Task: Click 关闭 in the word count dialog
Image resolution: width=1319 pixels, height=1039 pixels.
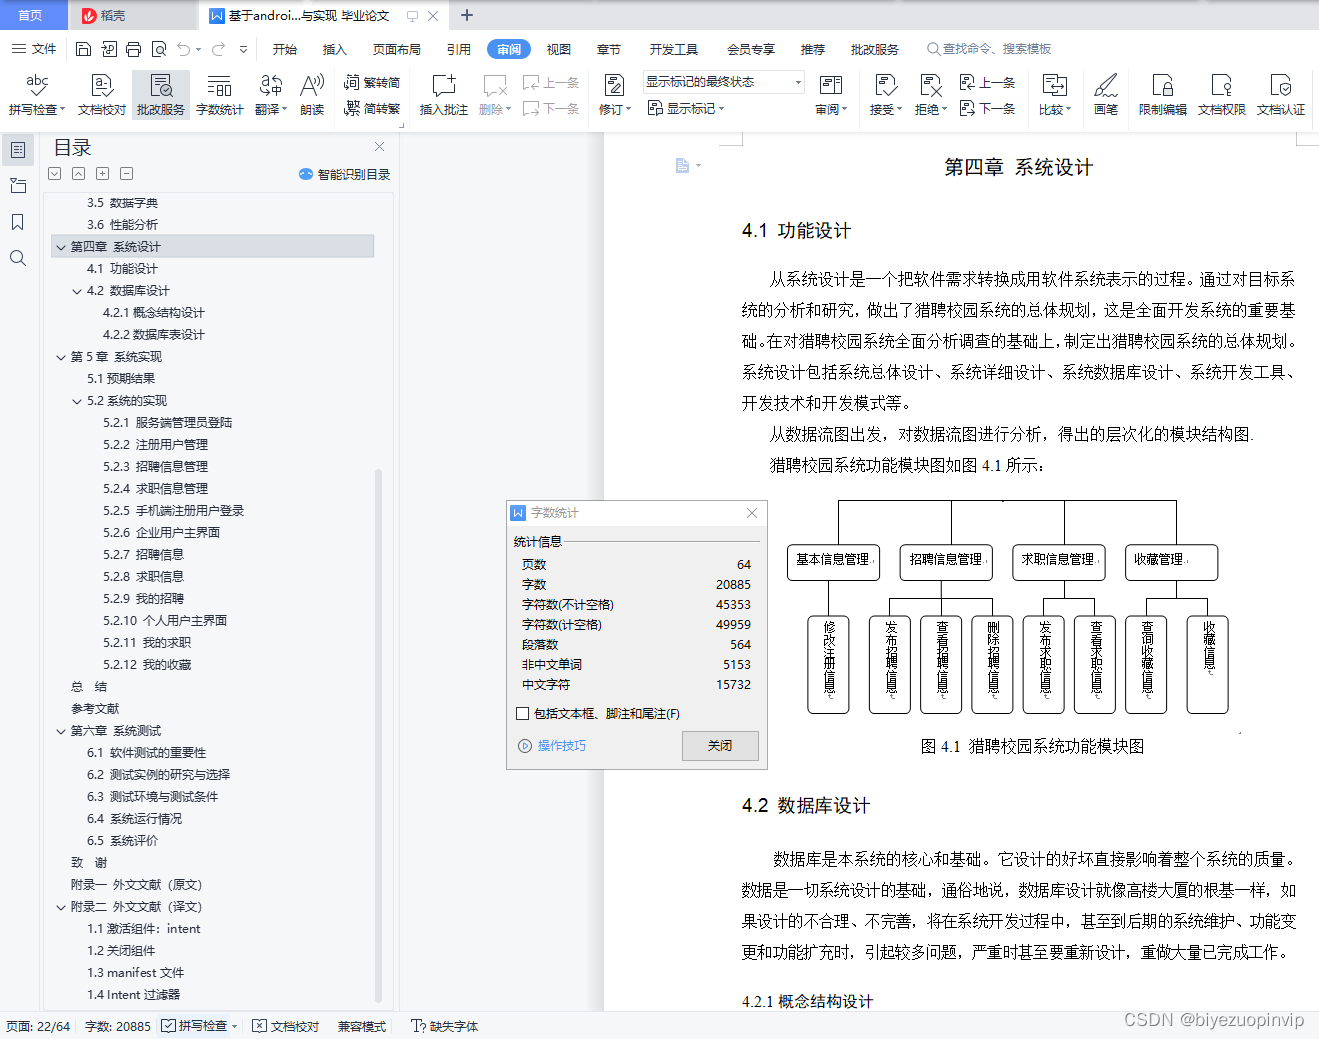Action: click(x=720, y=746)
